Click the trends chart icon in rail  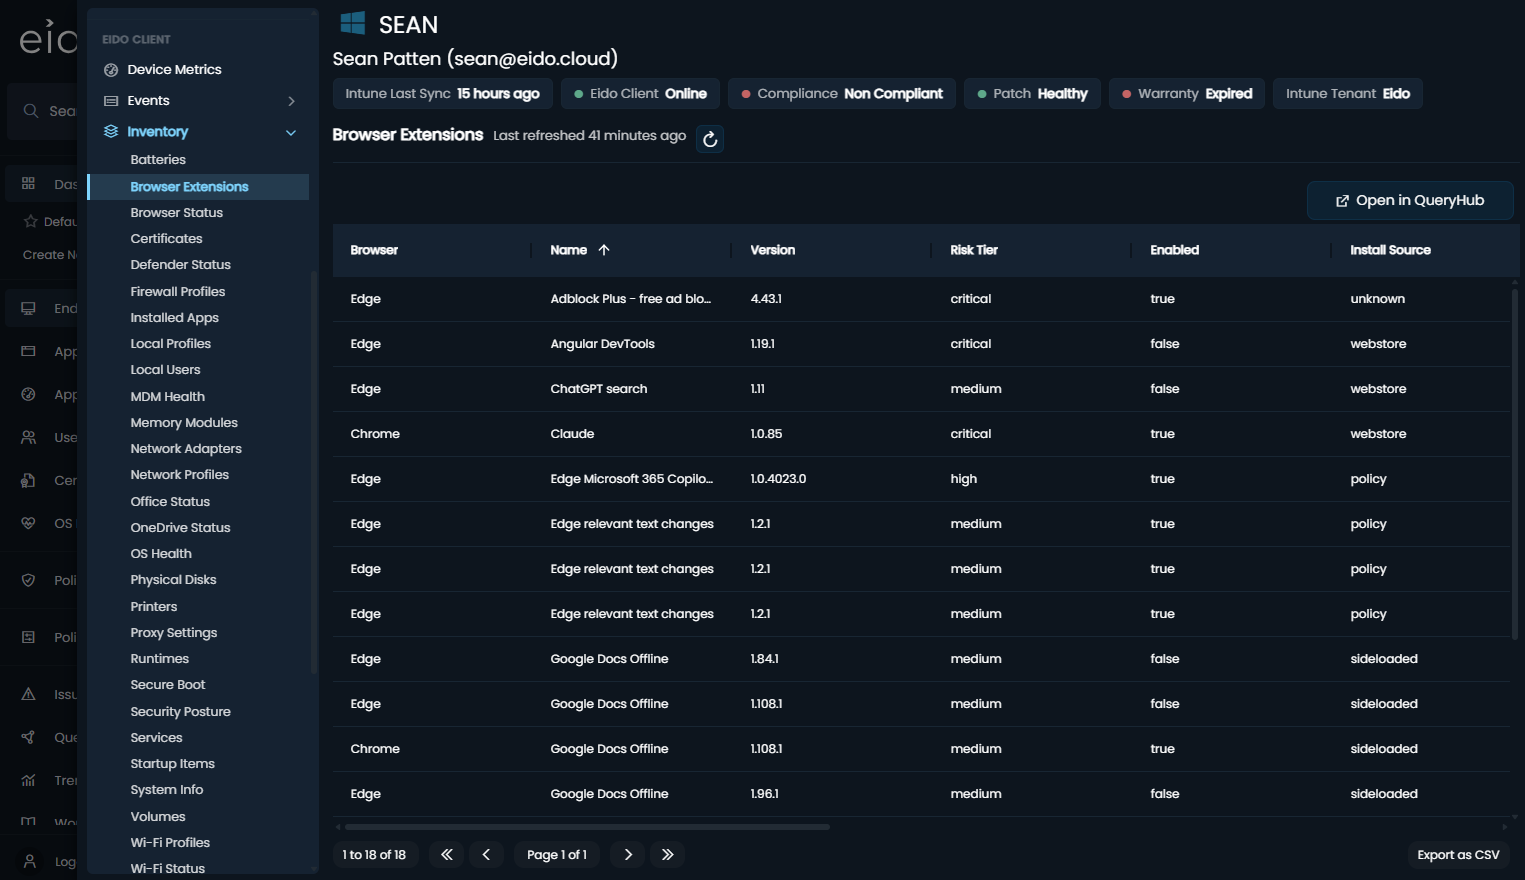click(x=28, y=780)
